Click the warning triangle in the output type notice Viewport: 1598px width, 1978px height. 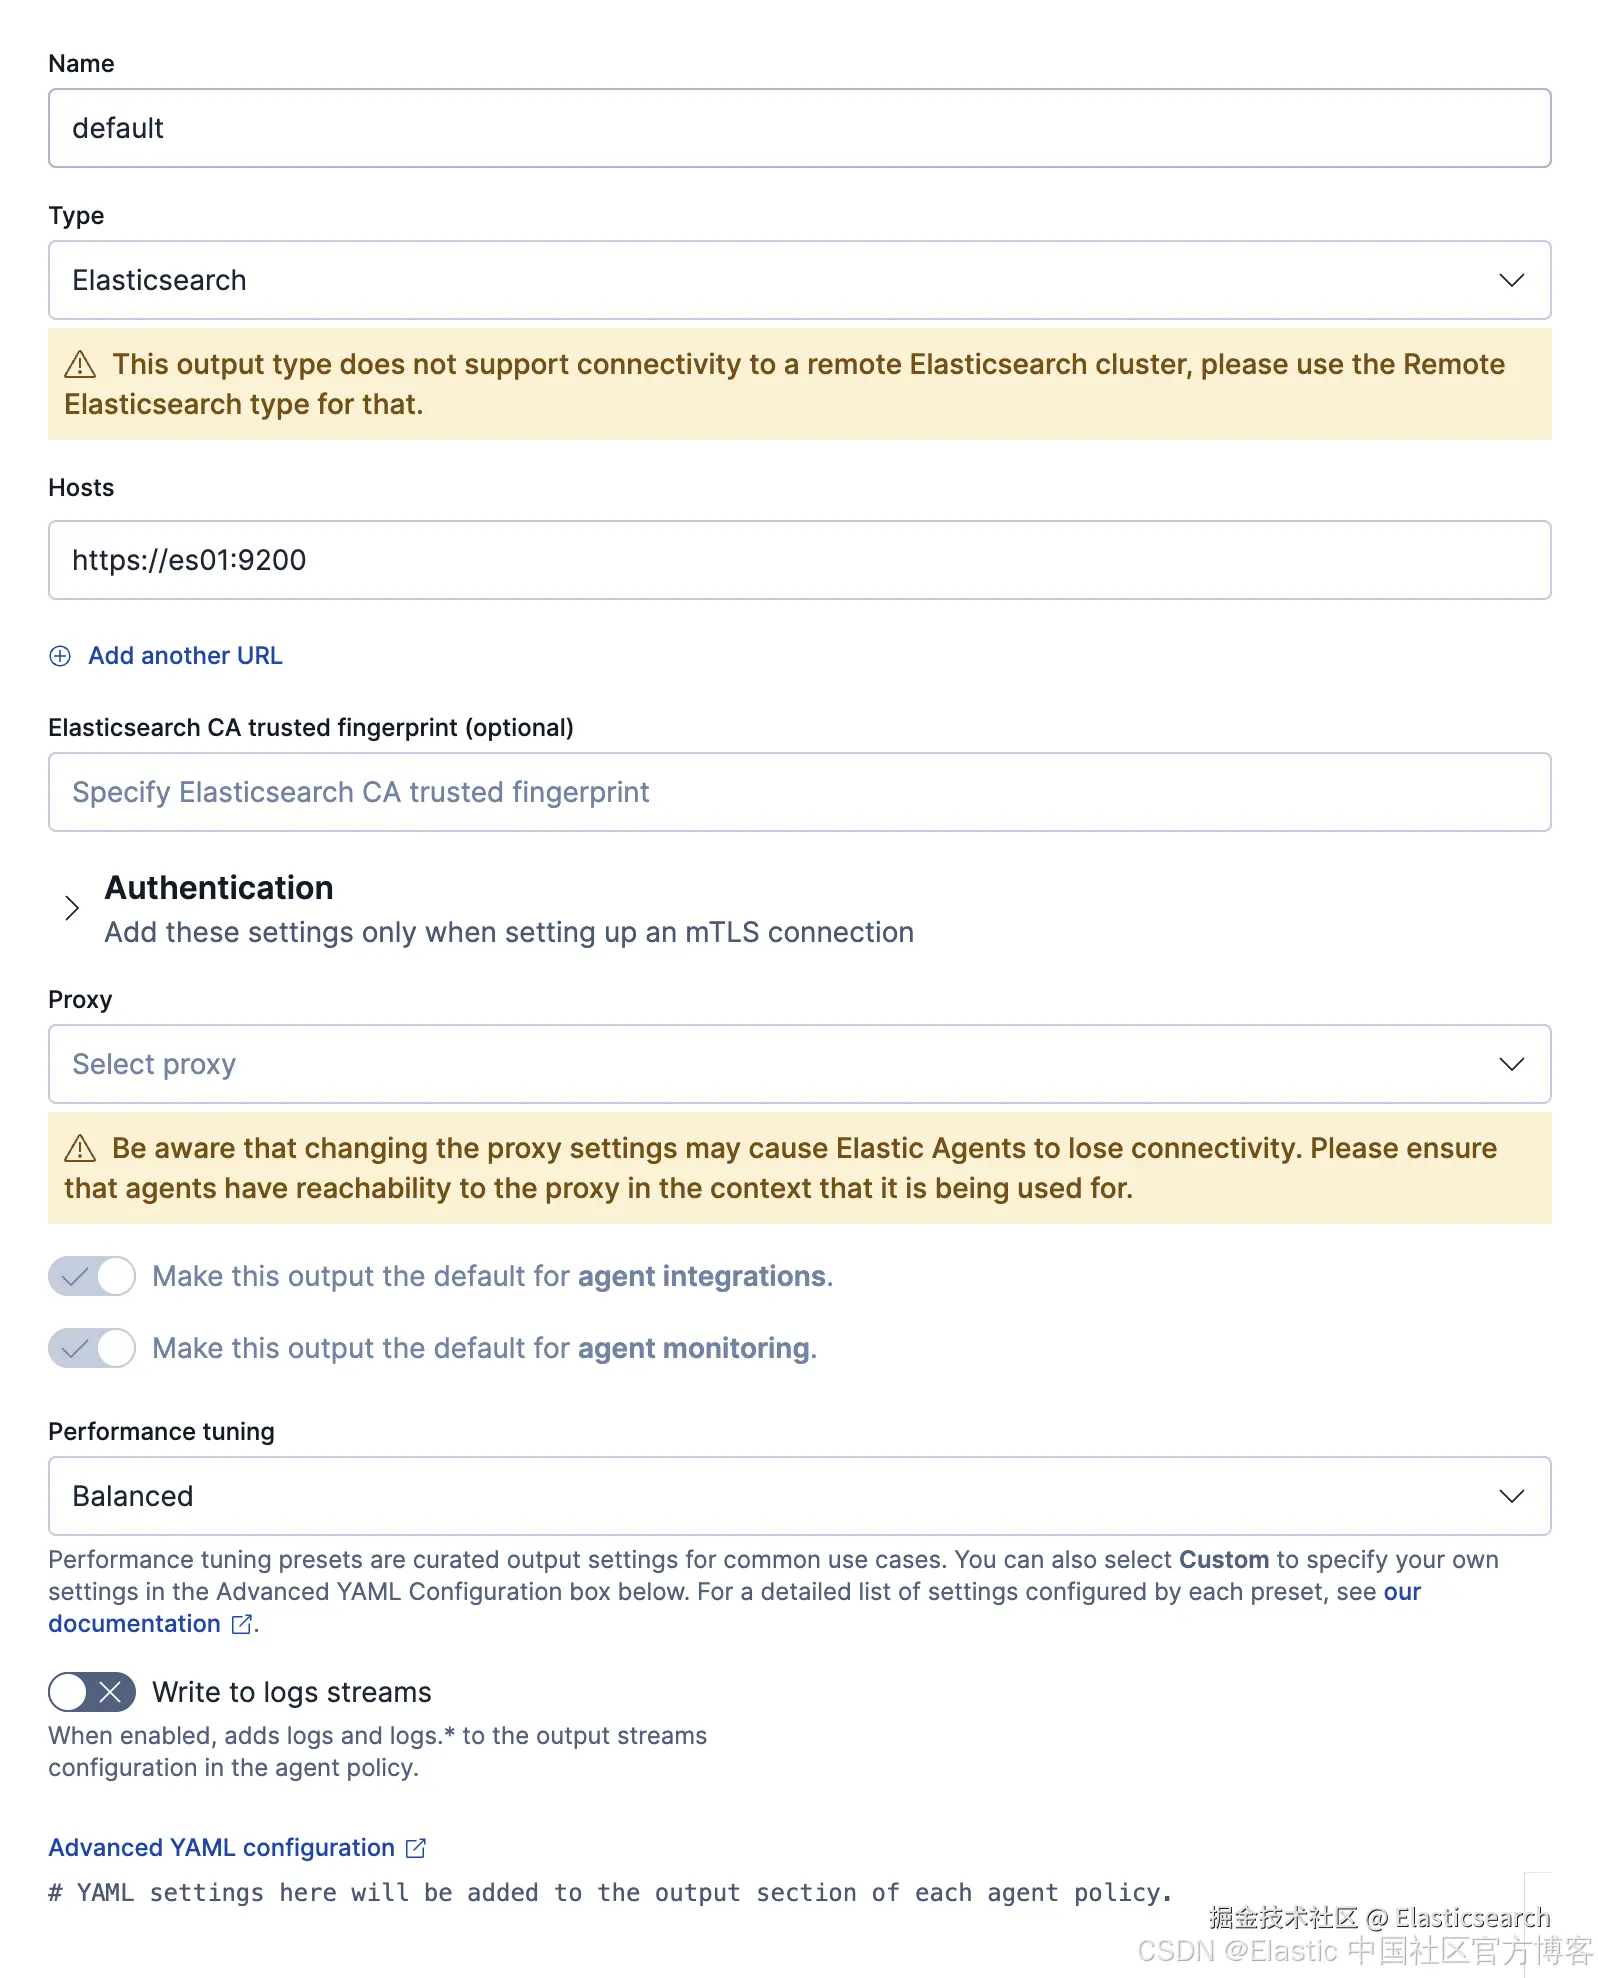click(x=80, y=365)
